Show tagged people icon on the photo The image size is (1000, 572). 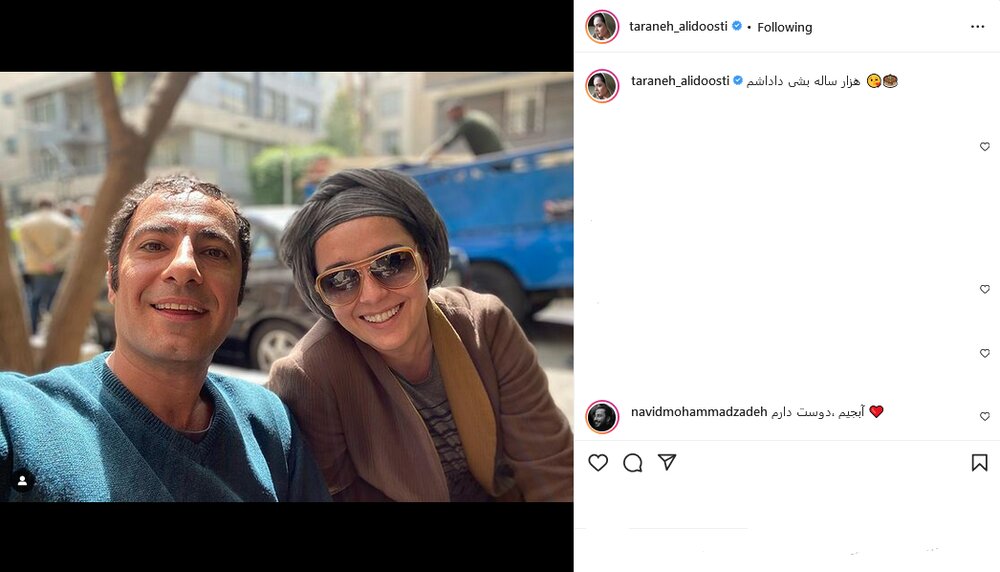tap(22, 481)
